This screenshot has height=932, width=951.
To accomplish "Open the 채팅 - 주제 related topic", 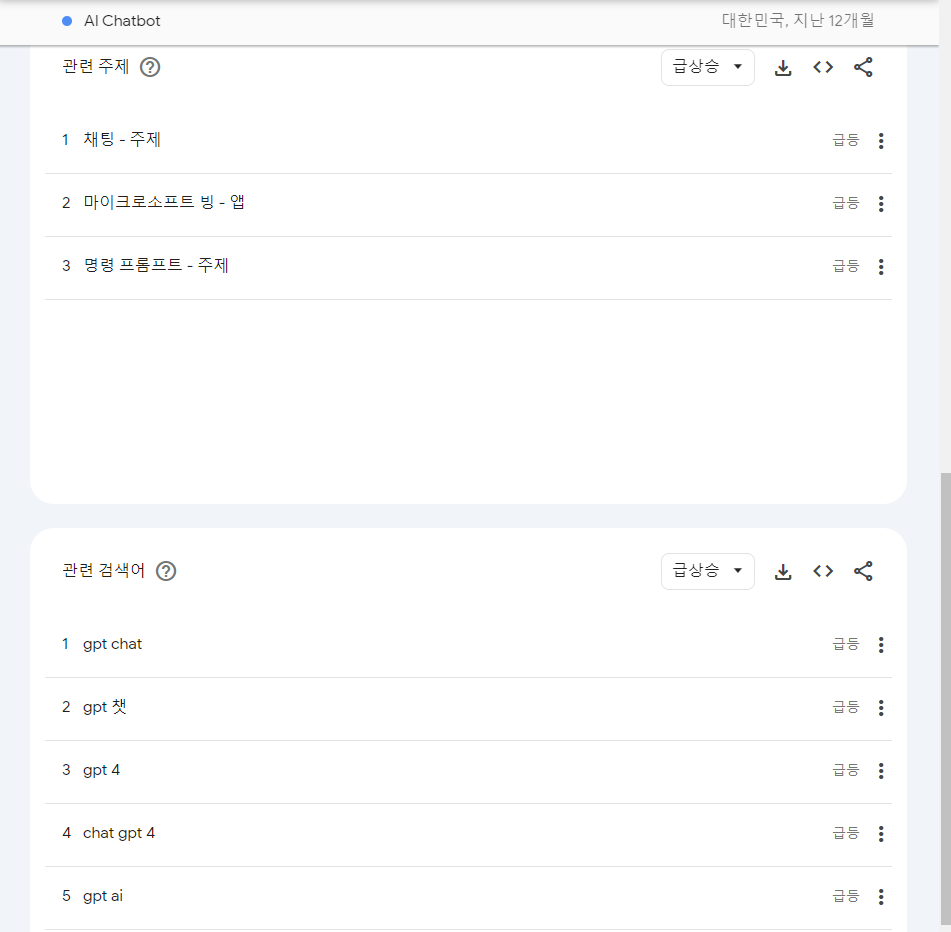I will click(x=120, y=140).
